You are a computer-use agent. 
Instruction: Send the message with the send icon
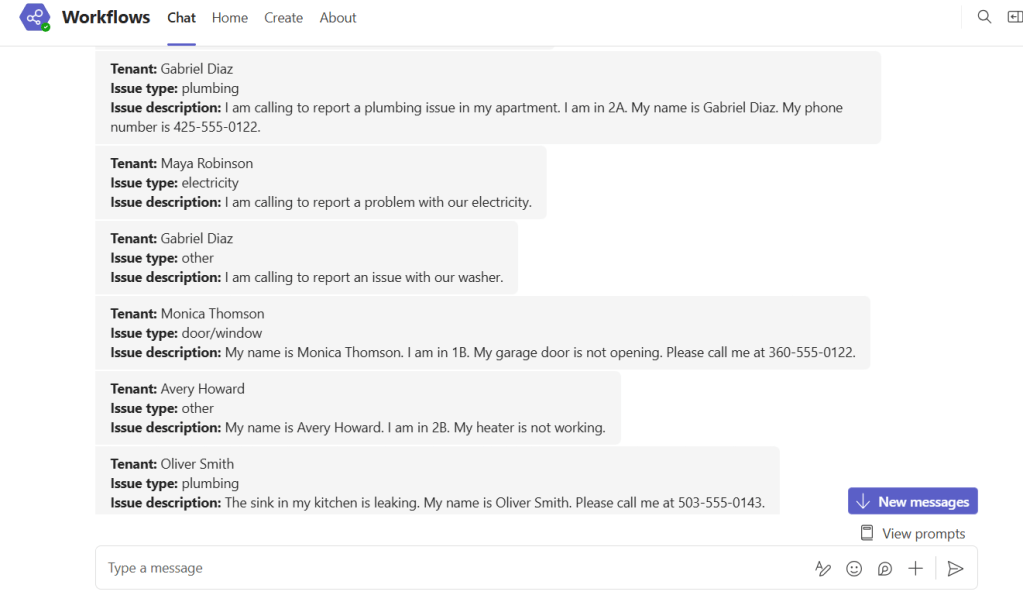pos(955,568)
